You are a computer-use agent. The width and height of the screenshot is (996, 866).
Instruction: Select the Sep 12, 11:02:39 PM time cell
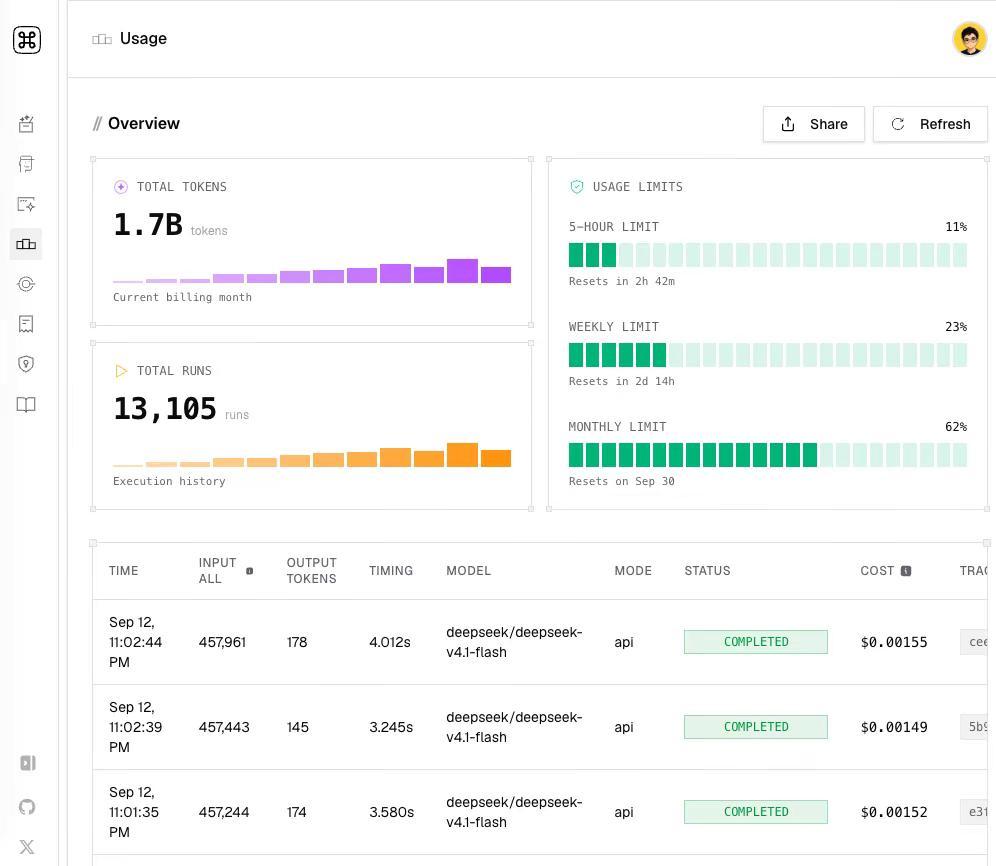[x=135, y=727]
